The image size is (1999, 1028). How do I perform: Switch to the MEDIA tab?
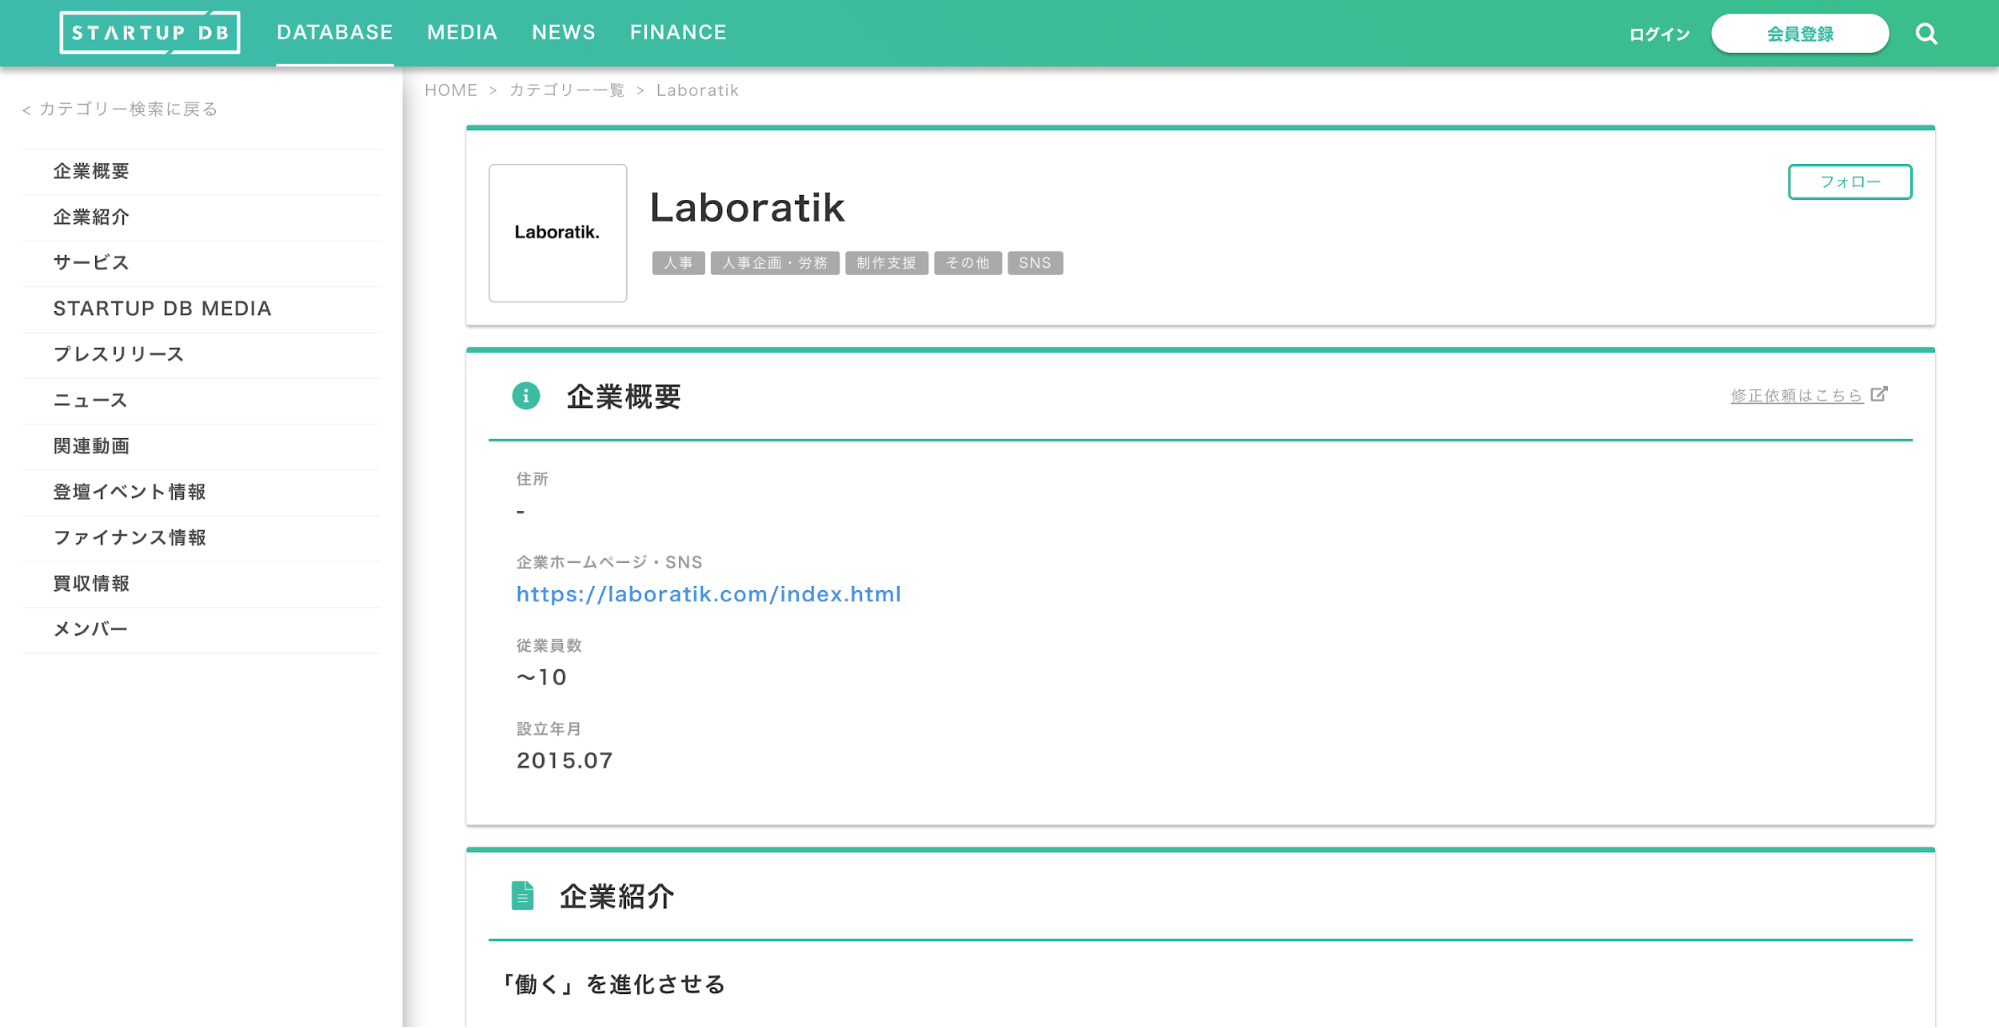pyautogui.click(x=462, y=33)
